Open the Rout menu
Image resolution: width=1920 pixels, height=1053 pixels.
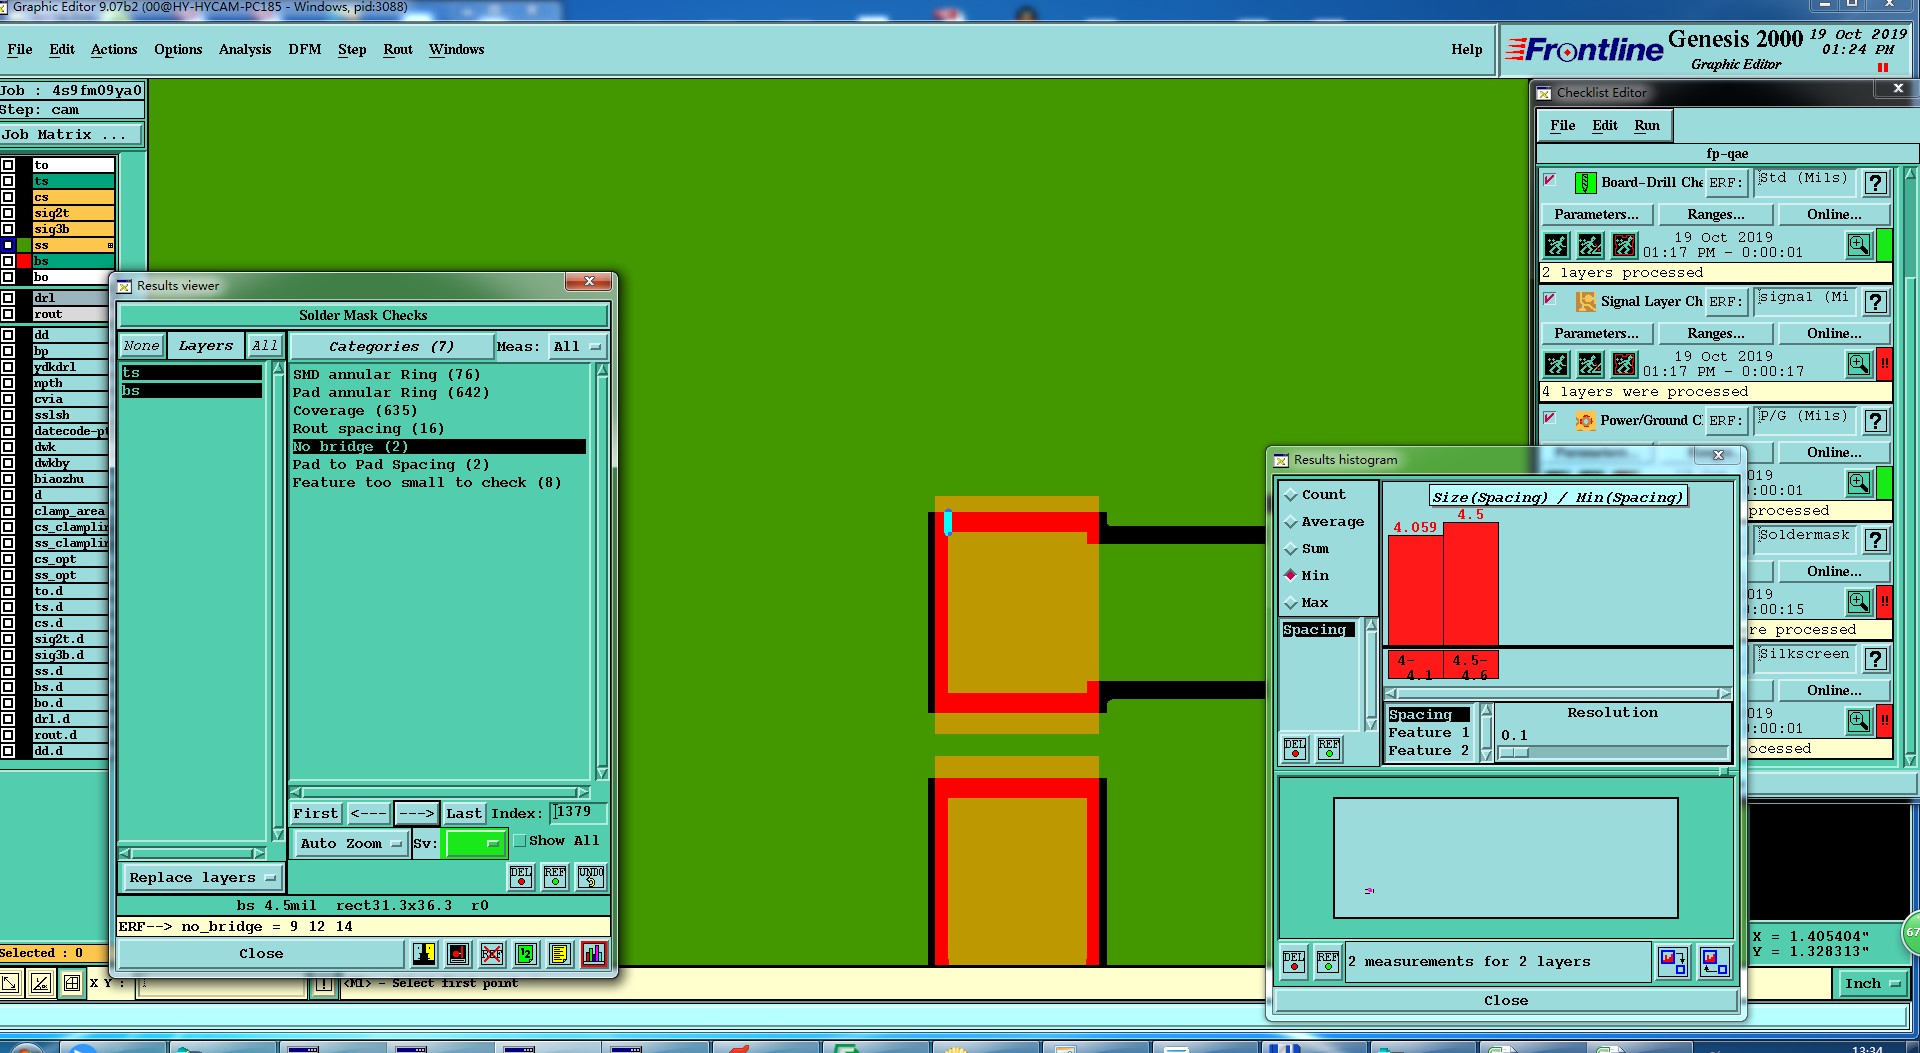(x=398, y=49)
